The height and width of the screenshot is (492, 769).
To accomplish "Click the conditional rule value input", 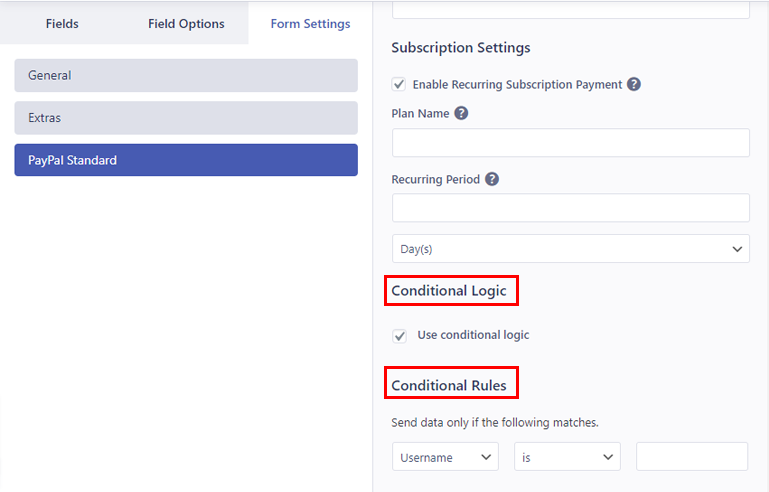I will [691, 457].
